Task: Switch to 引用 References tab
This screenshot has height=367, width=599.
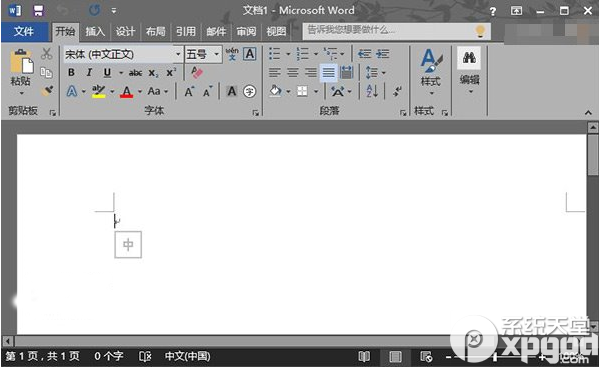Action: [x=186, y=31]
